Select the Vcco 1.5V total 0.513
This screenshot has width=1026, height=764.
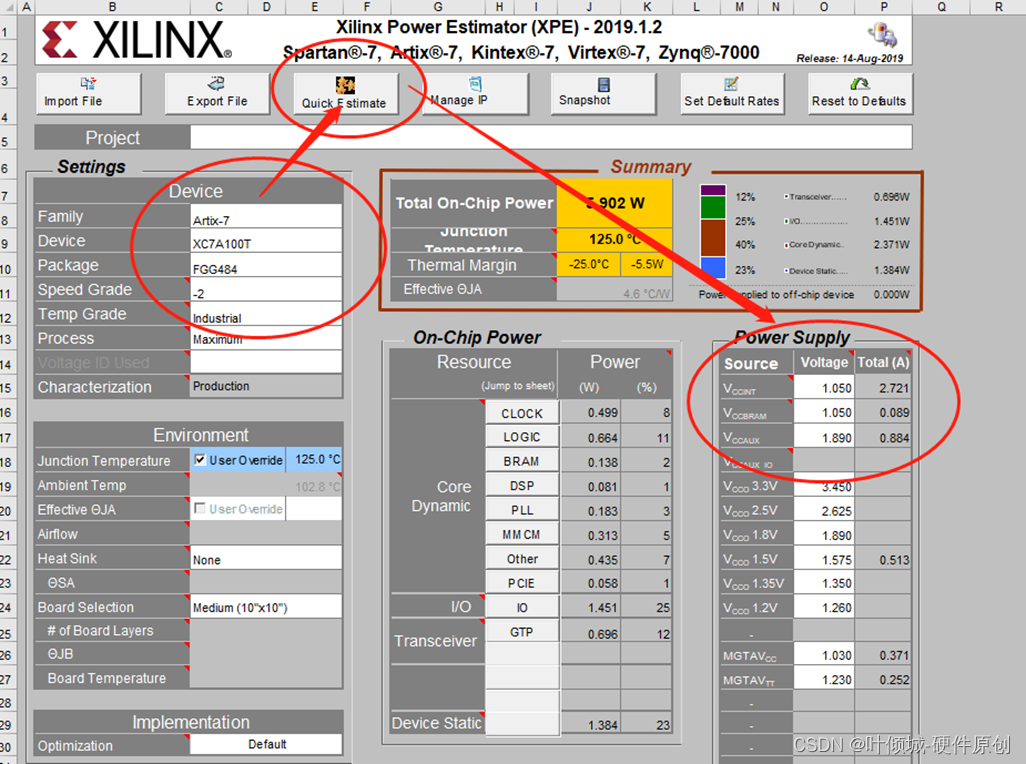883,559
